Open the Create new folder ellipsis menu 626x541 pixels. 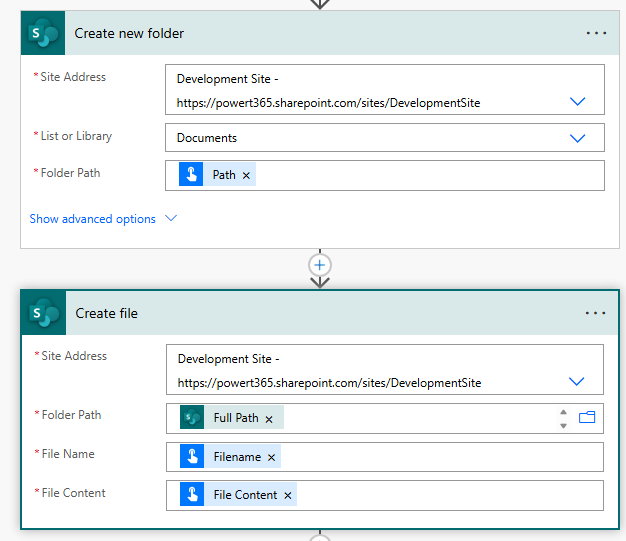click(596, 33)
